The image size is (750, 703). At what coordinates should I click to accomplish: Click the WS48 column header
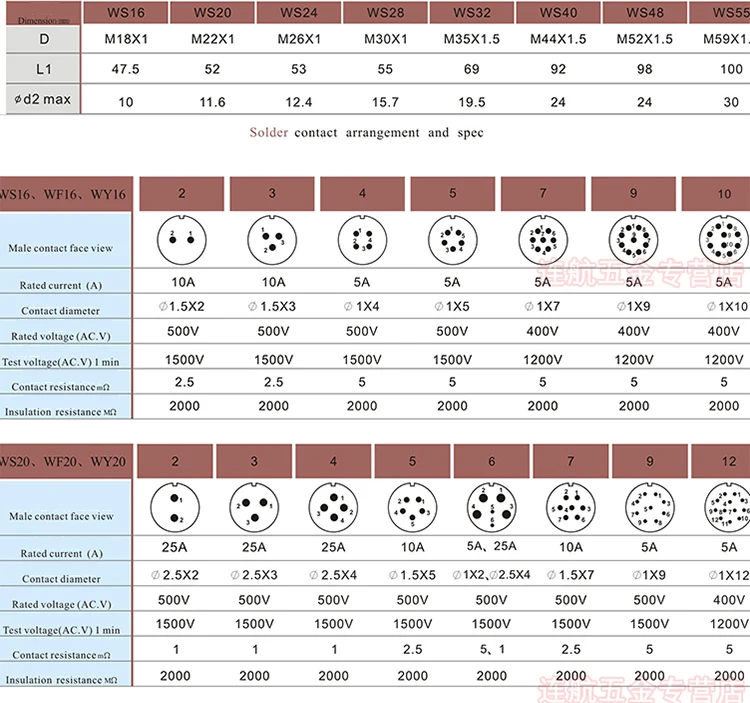[x=645, y=12]
